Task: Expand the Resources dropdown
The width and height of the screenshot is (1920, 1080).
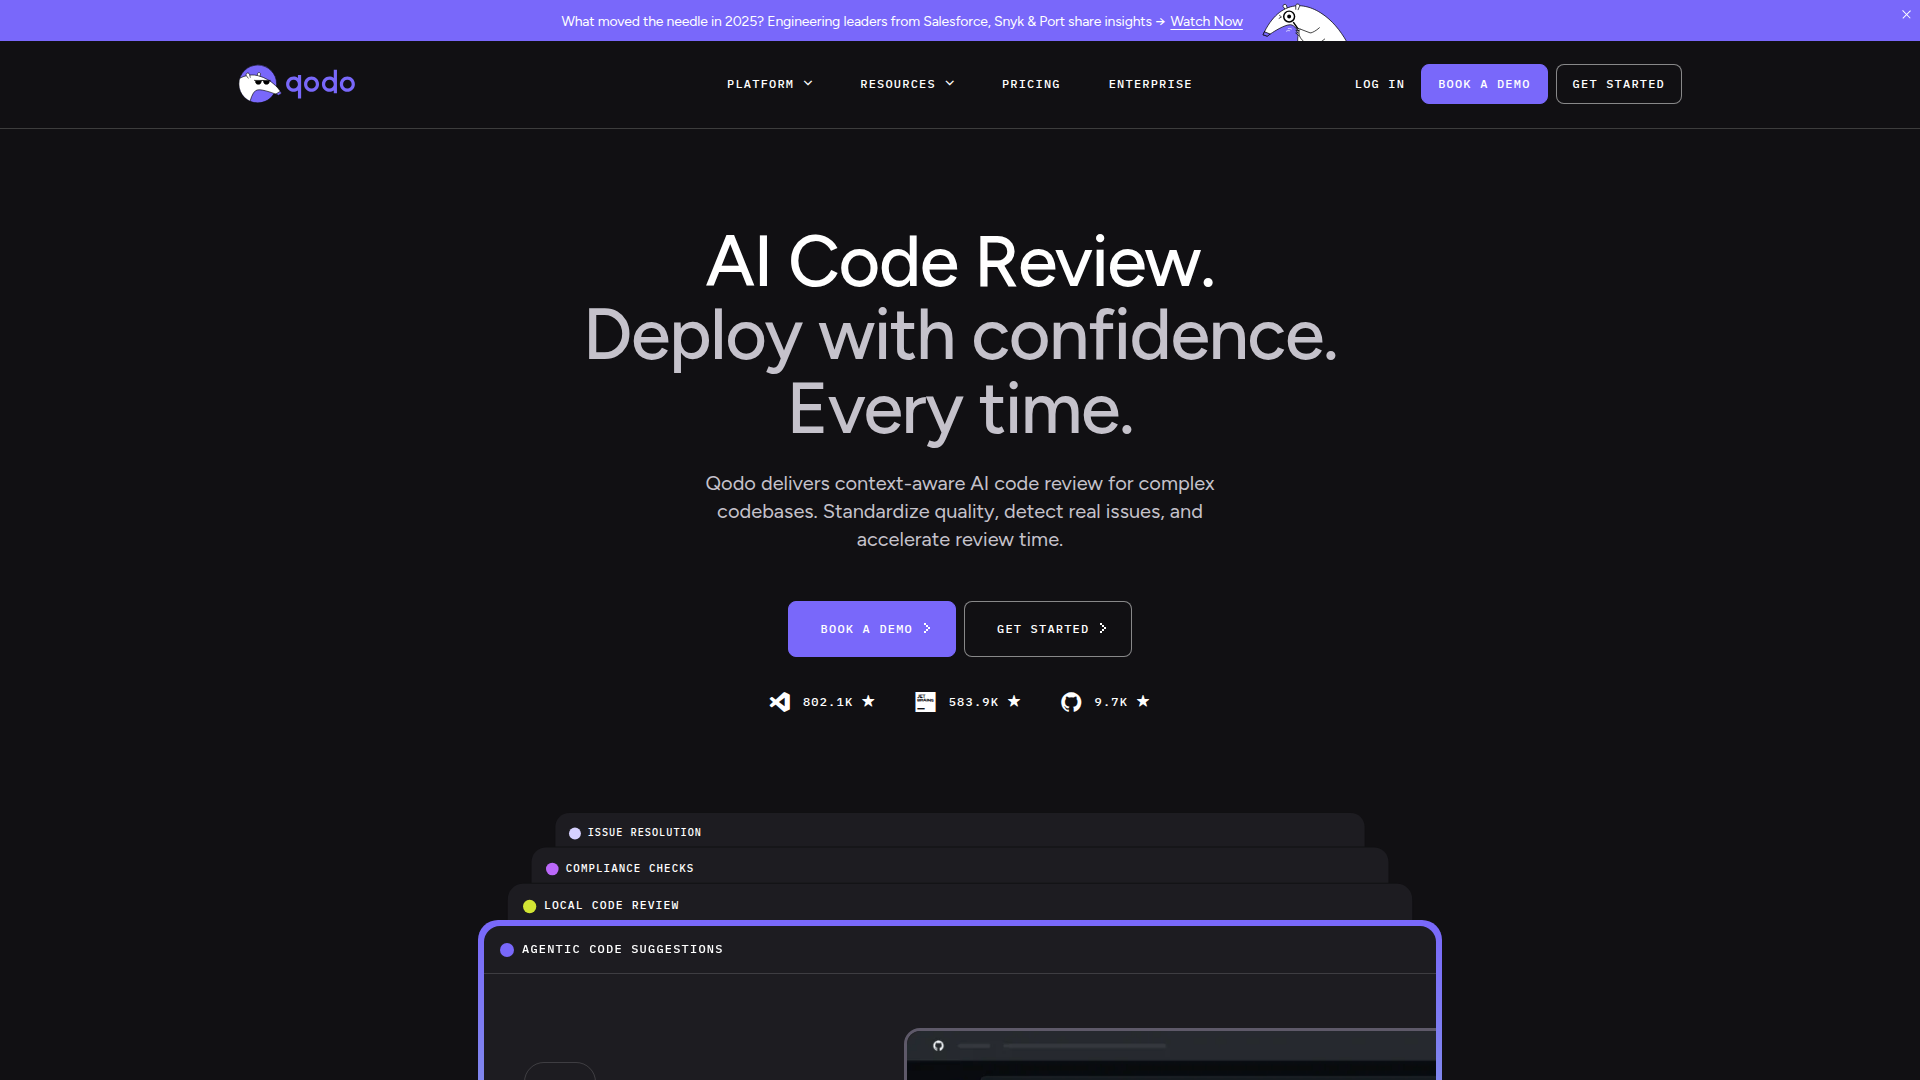Action: [906, 84]
